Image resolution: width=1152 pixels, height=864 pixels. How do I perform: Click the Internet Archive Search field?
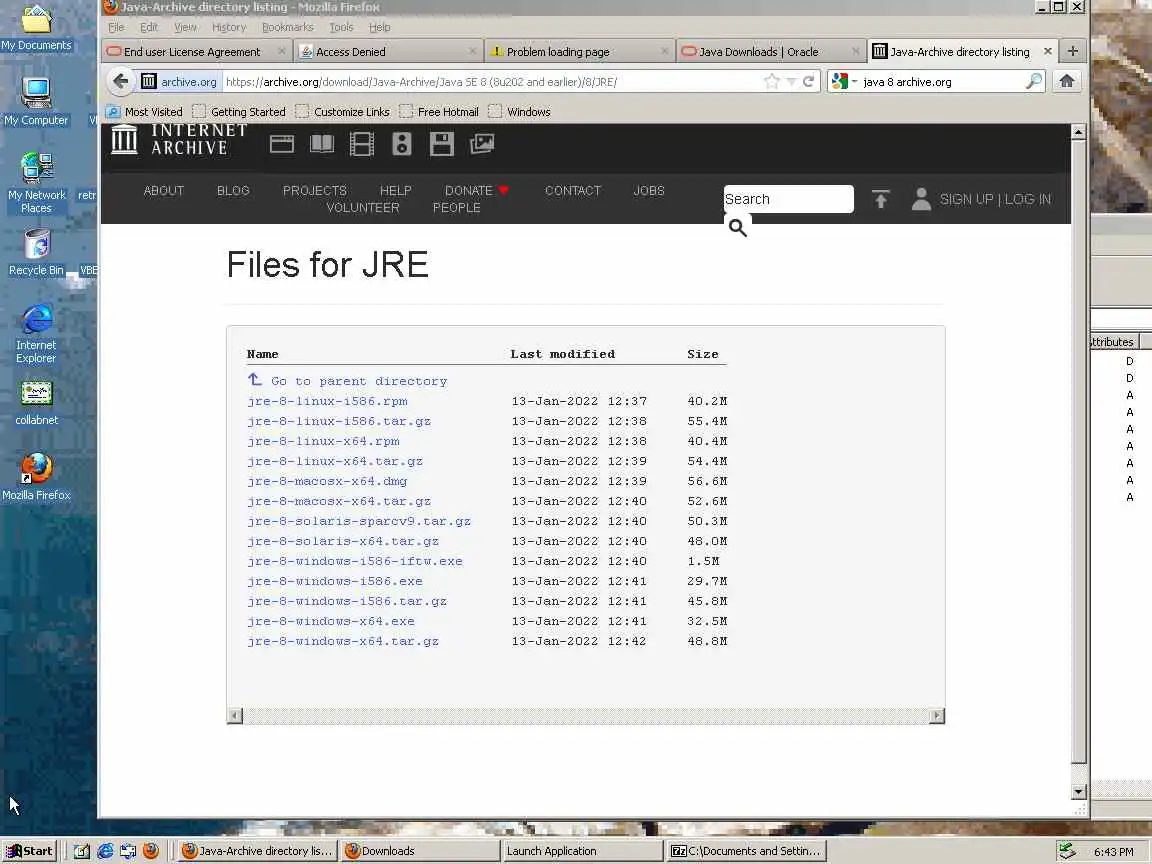[788, 199]
